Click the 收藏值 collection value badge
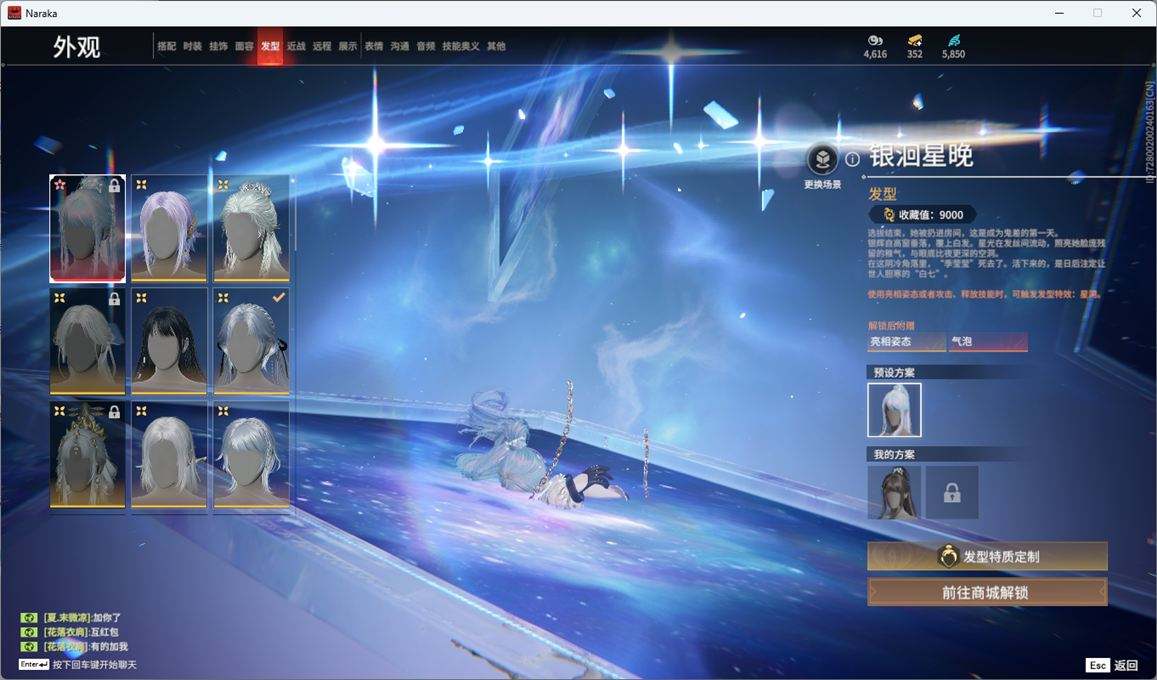Viewport: 1157px width, 680px height. (x=922, y=215)
